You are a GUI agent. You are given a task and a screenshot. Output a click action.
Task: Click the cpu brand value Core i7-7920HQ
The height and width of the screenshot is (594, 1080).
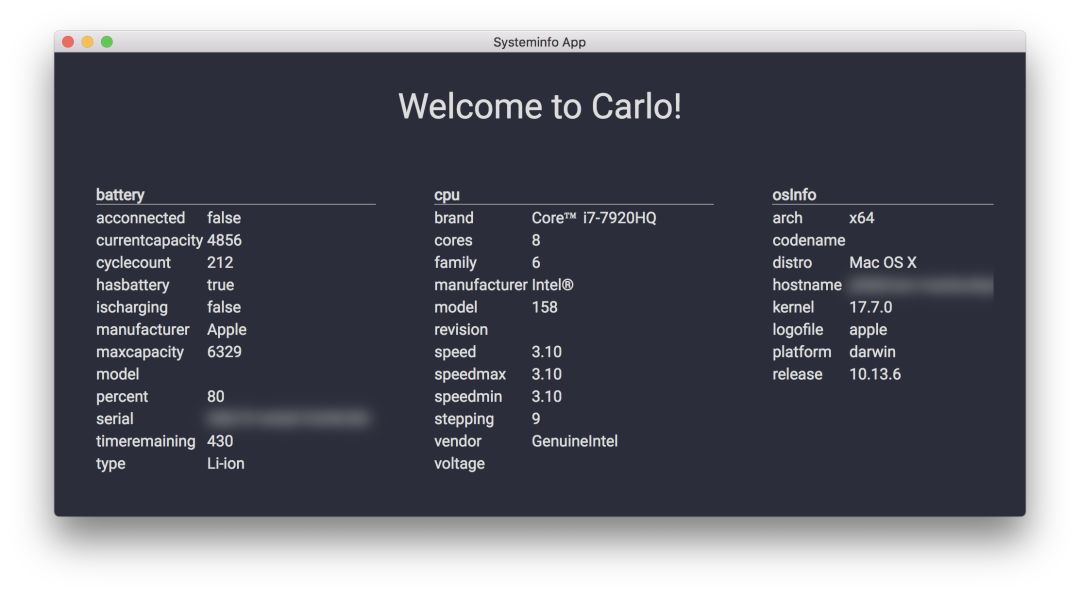594,218
